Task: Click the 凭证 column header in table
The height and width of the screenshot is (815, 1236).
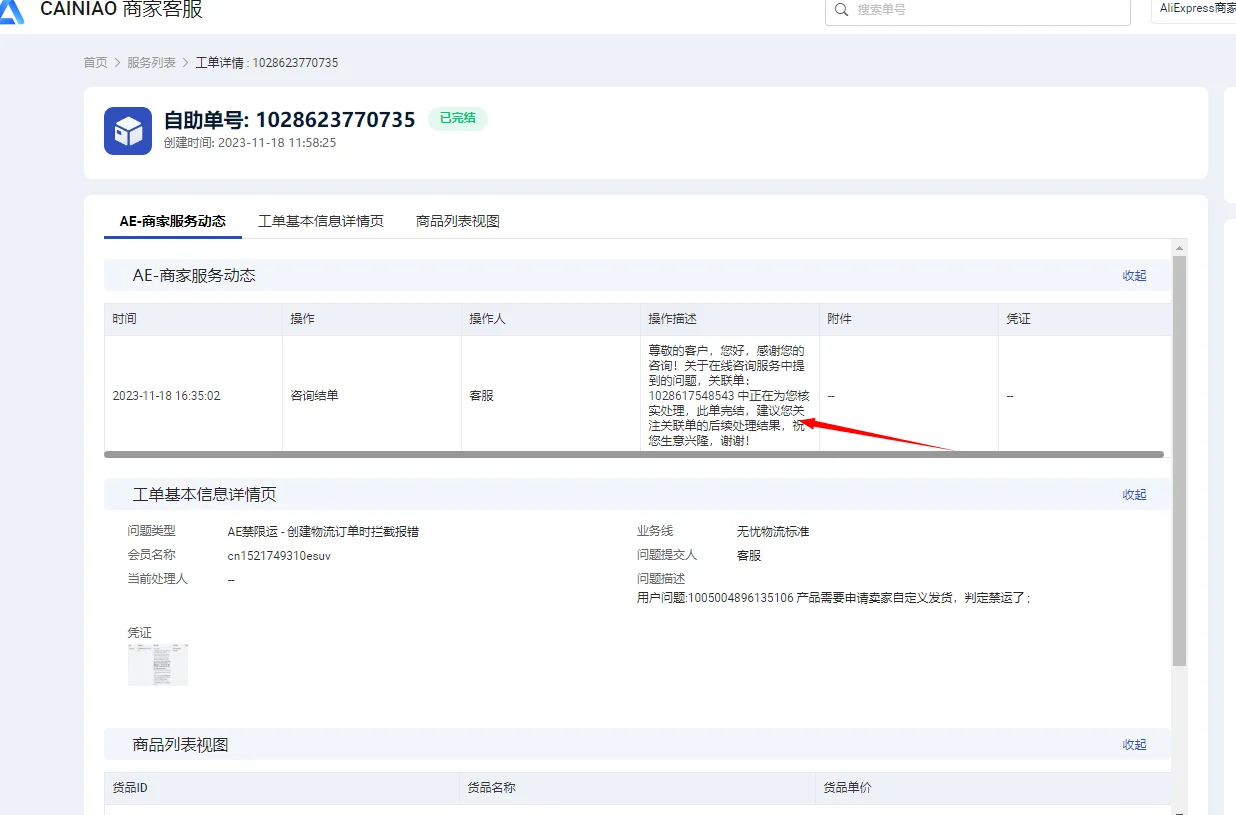Action: [1085, 319]
